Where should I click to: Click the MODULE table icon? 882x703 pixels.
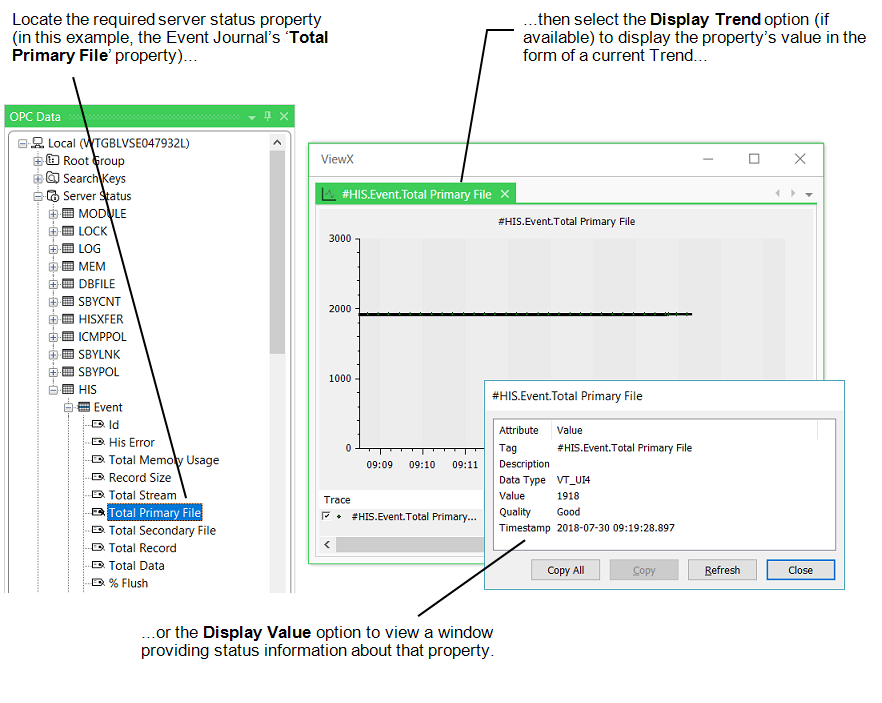tap(68, 214)
